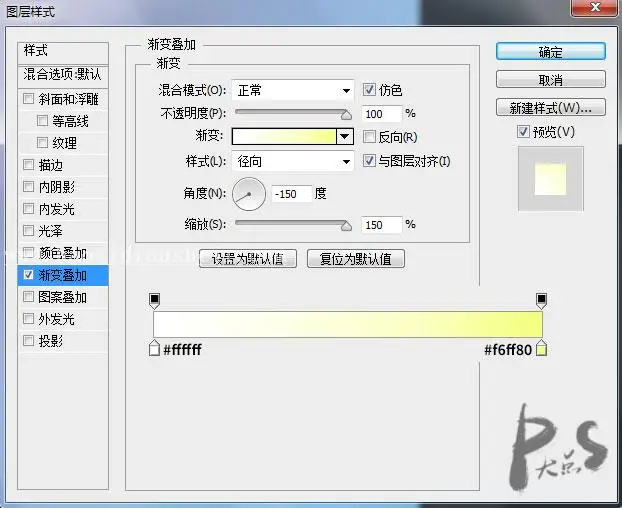622x508 pixels.
Task: Click the 角度 value field showing -150
Action: tap(292, 194)
